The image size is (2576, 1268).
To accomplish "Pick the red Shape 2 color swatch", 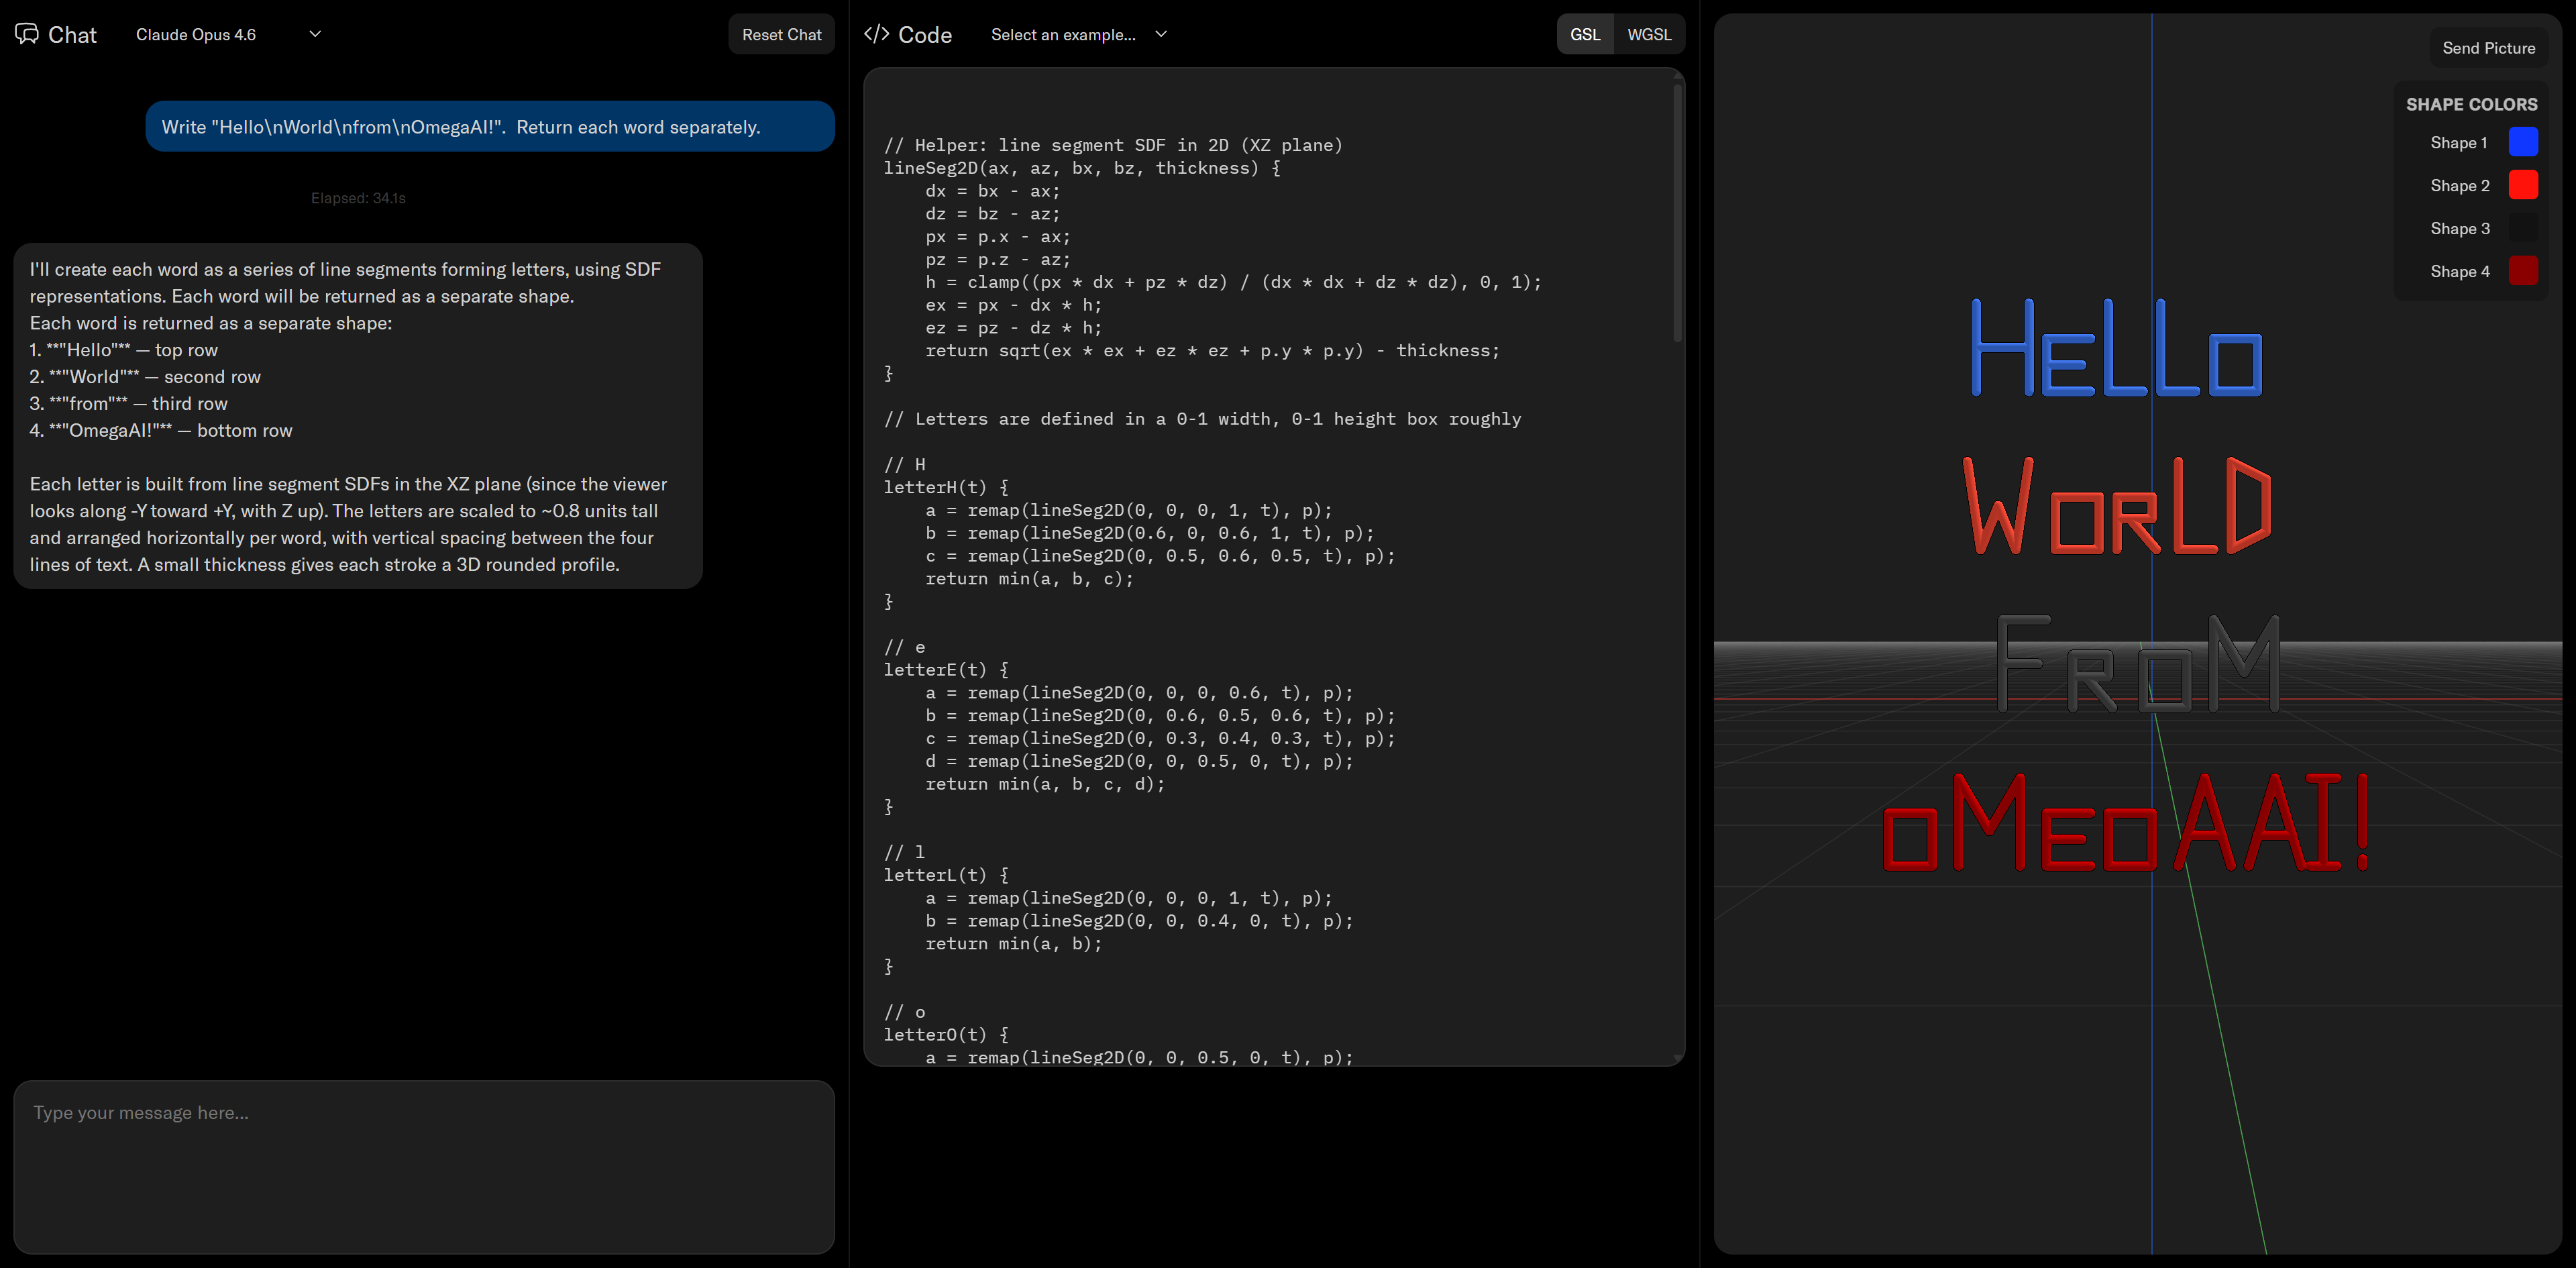I will coord(2523,185).
